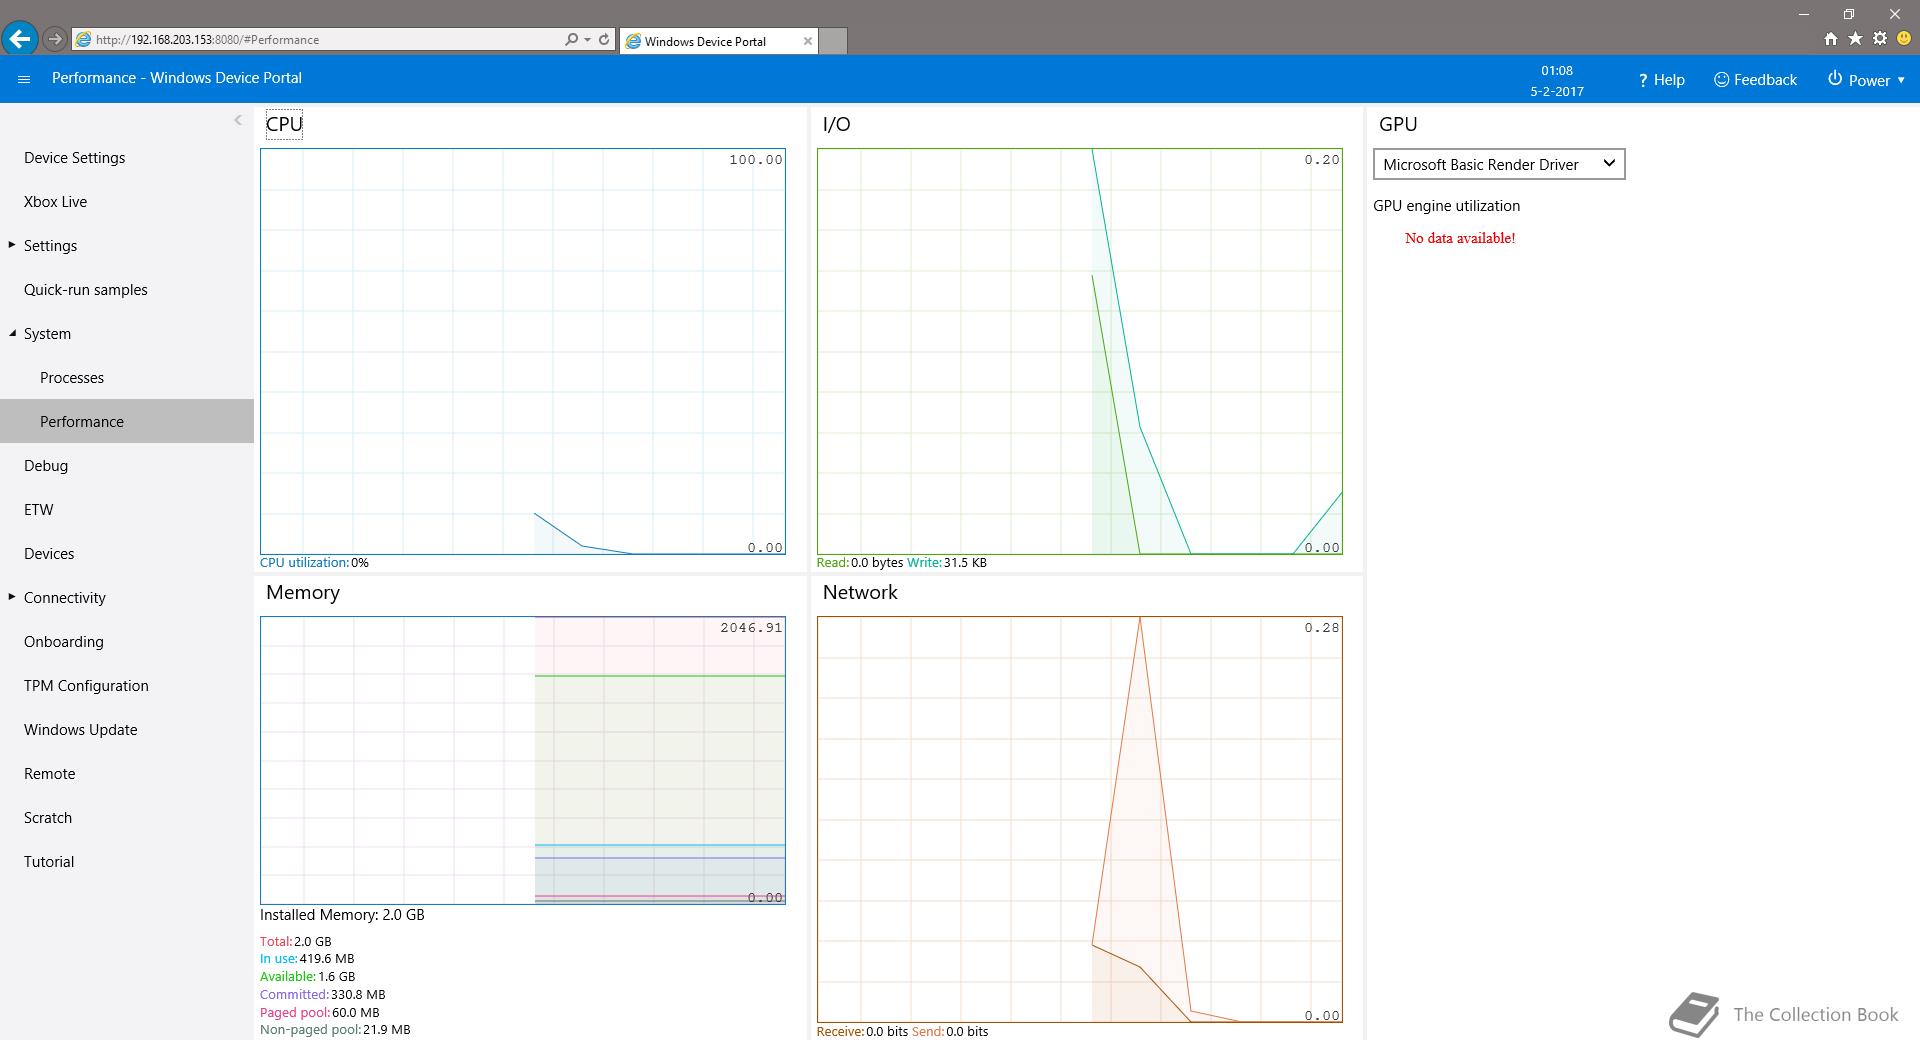The height and width of the screenshot is (1040, 1920).
Task: Open browser Tools gear icon
Action: pos(1880,39)
